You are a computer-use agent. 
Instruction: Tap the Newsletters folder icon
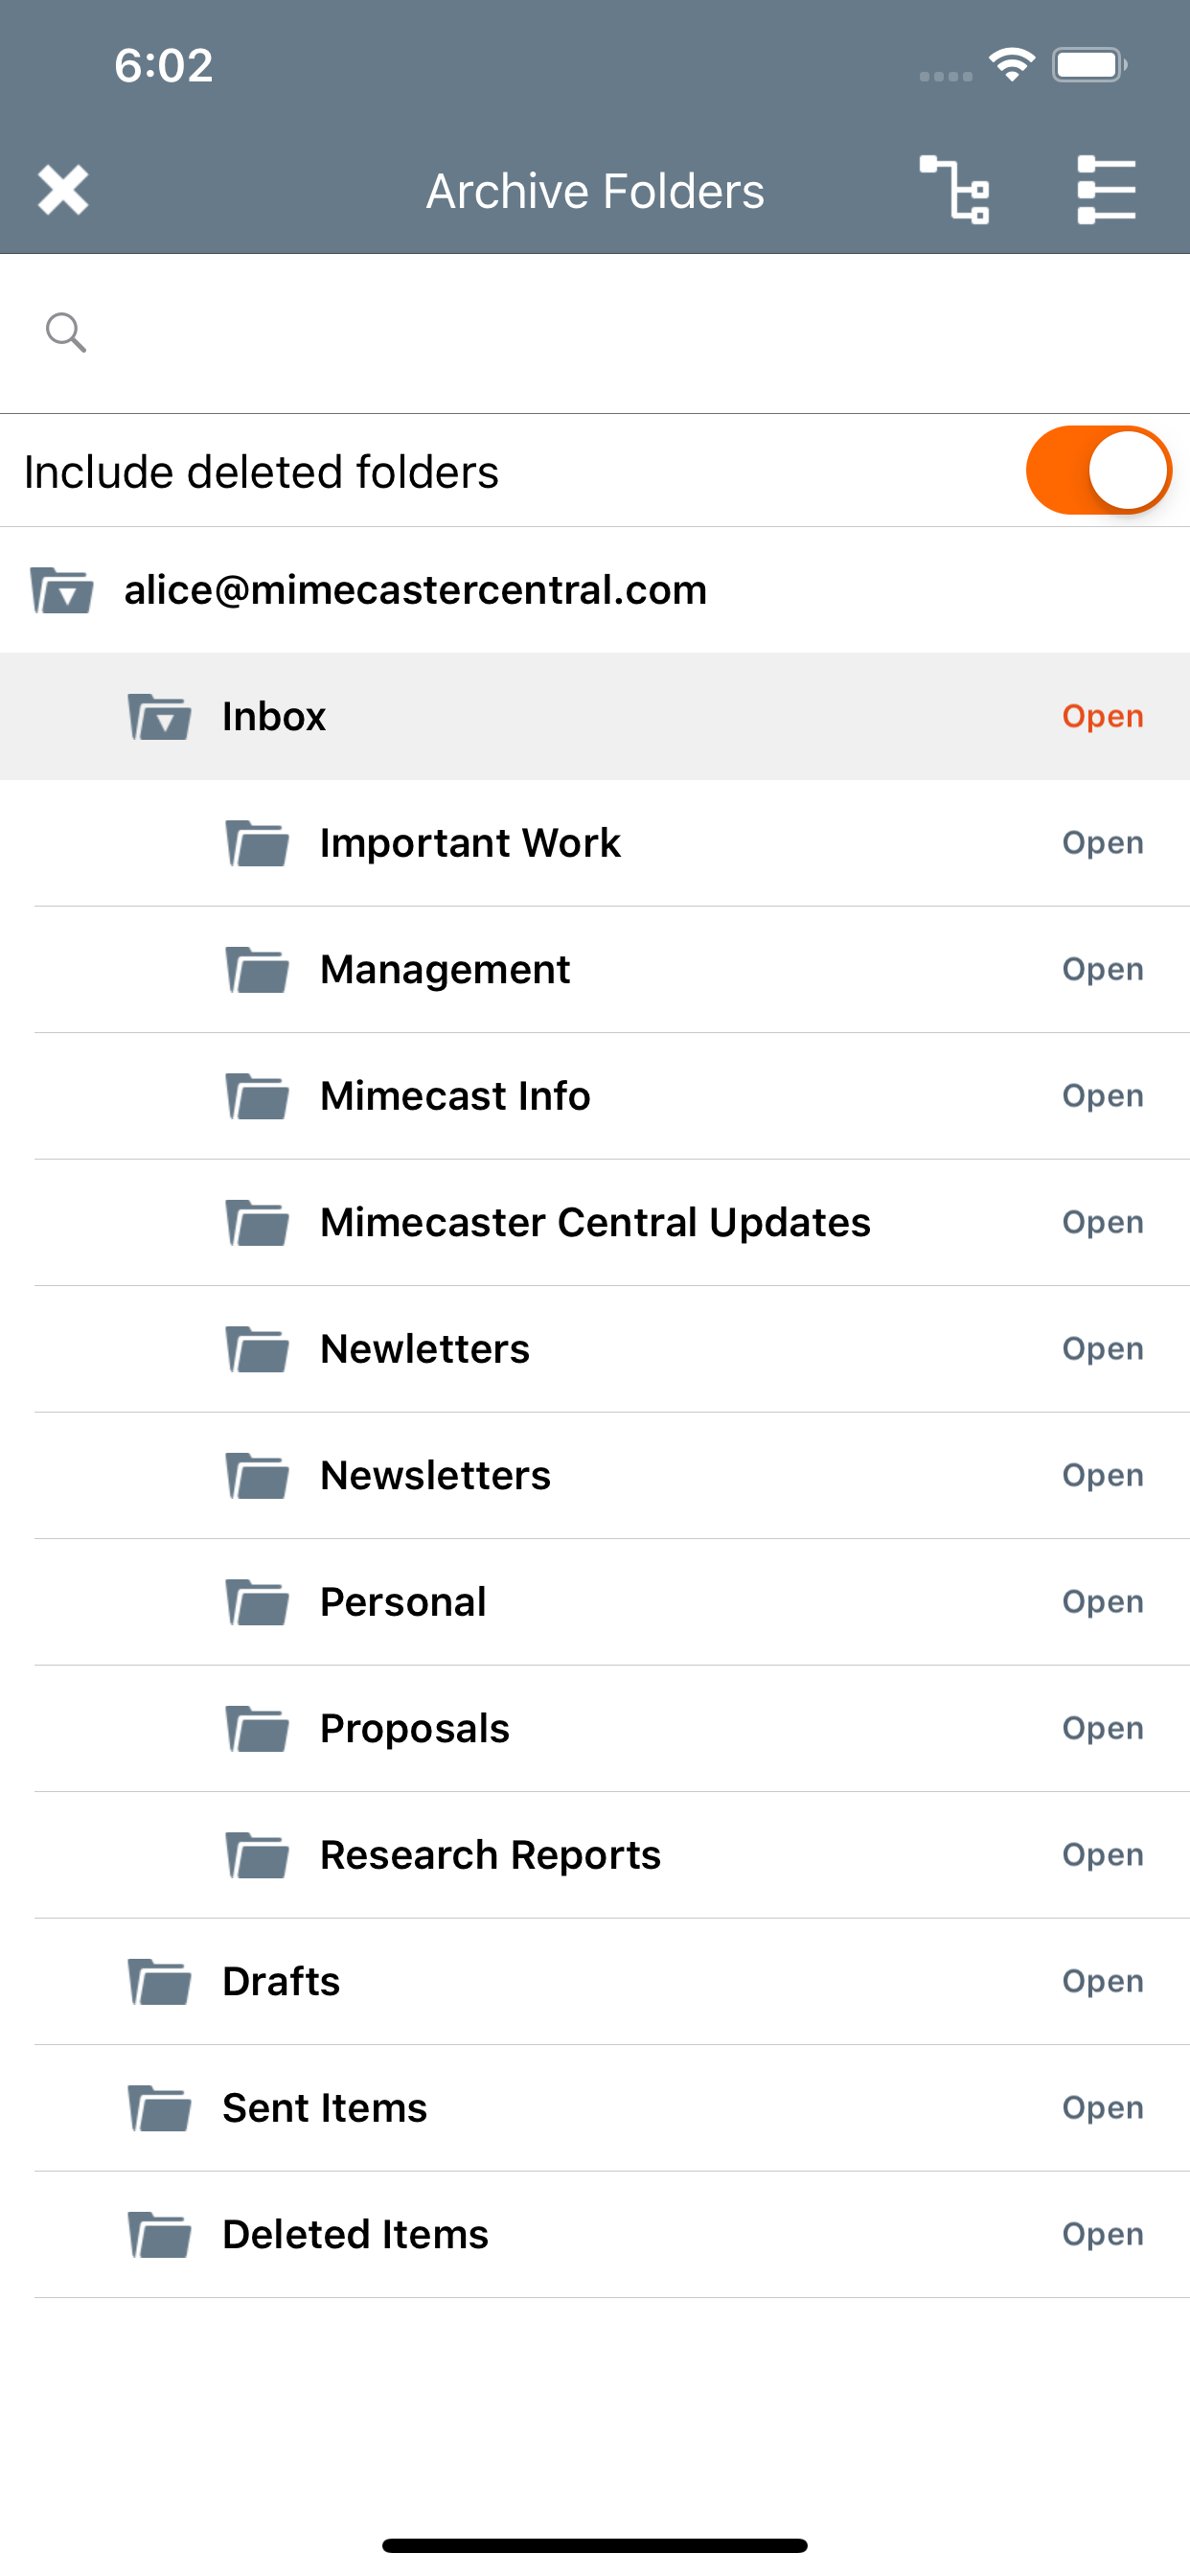[x=257, y=1475]
